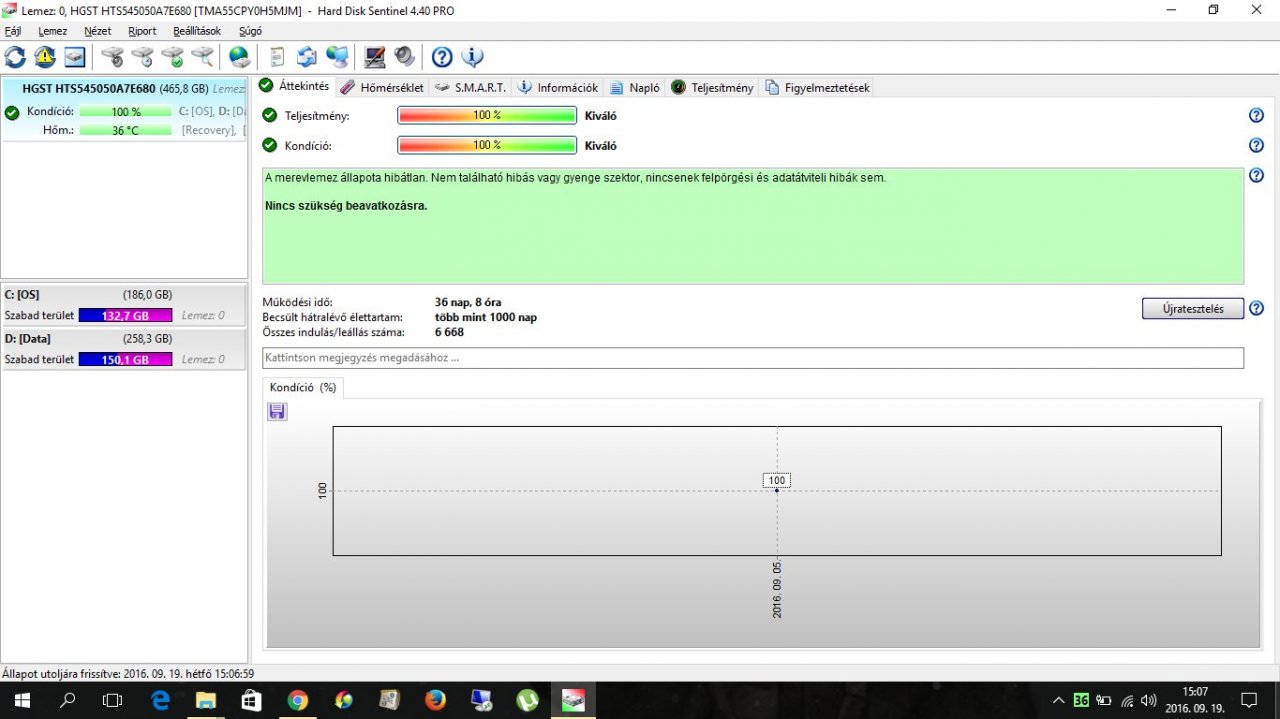Click the disk icon with the round gauge
This screenshot has height=719, width=1280.
pyautogui.click(x=112, y=57)
